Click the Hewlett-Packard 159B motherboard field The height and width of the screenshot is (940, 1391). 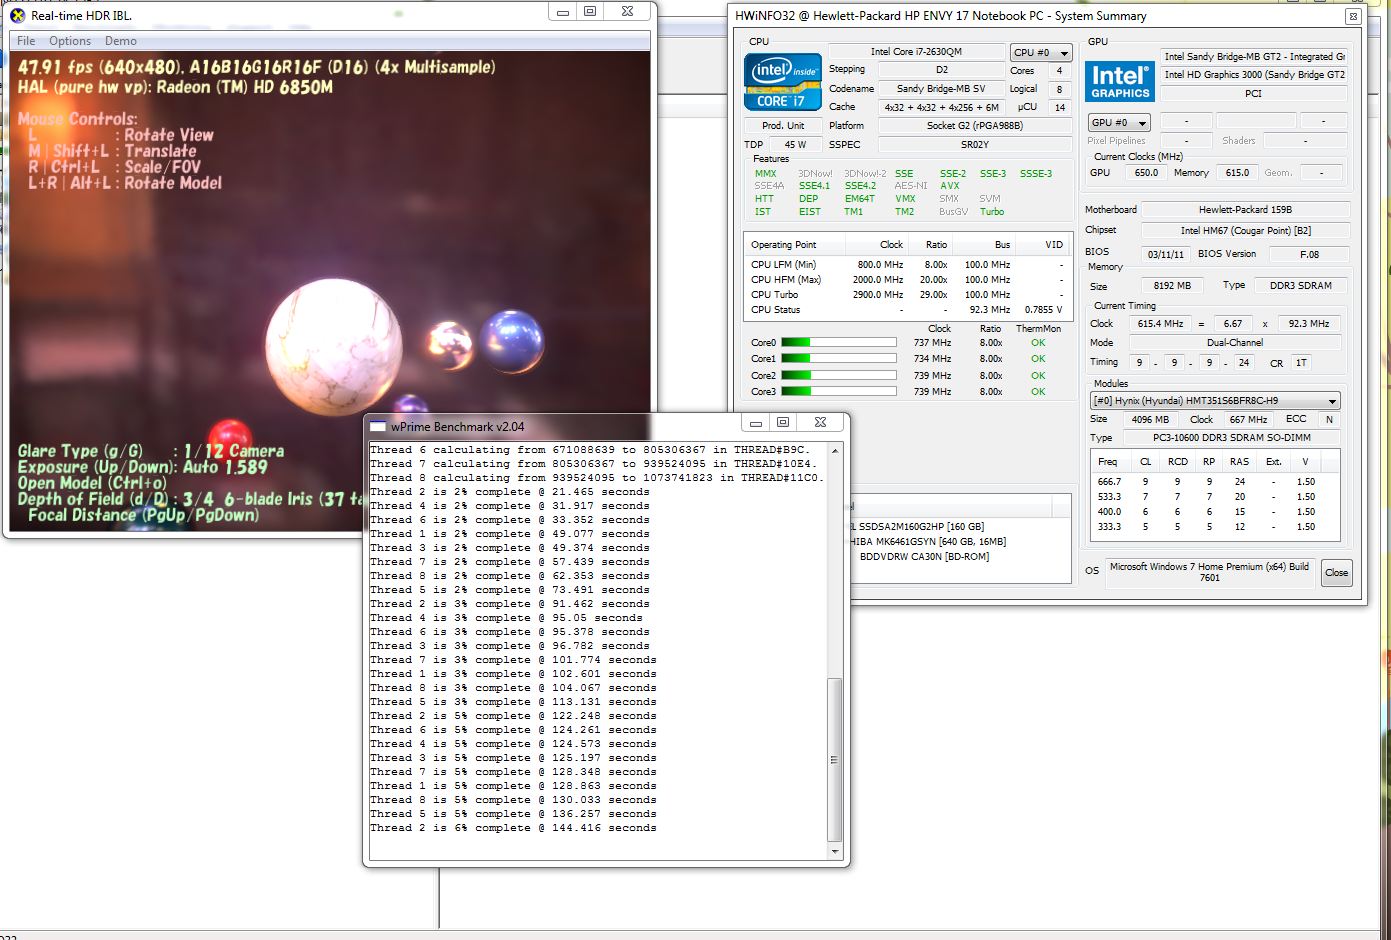click(1245, 210)
